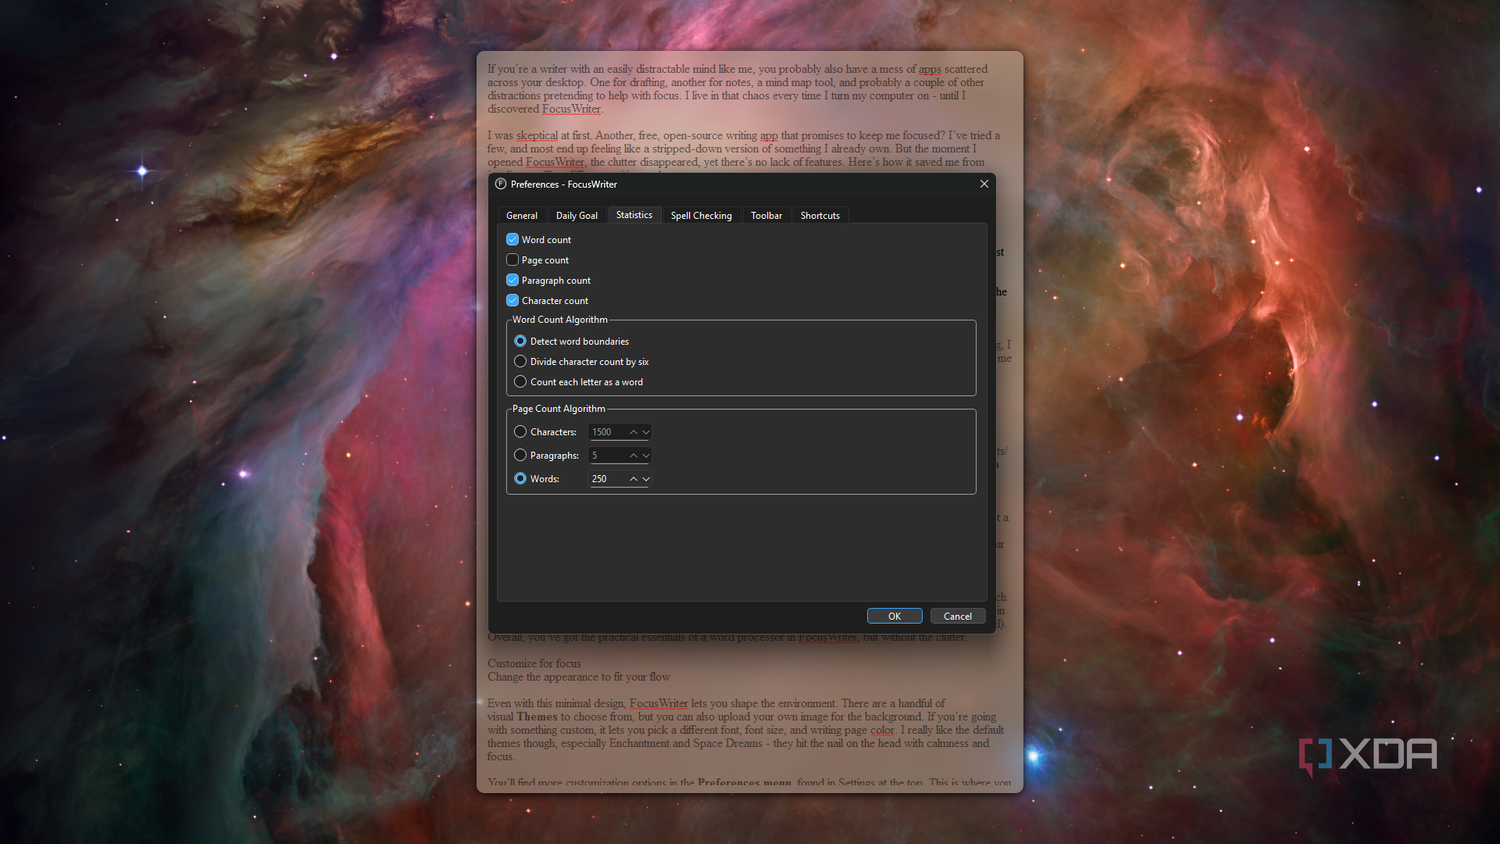Click the underlined word 'apps' in the document

point(930,70)
